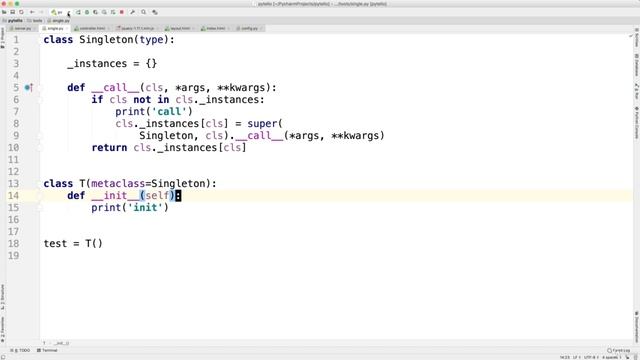
Task: Click the inspection checkmark indicator at editor top-right
Action: (x=631, y=36)
